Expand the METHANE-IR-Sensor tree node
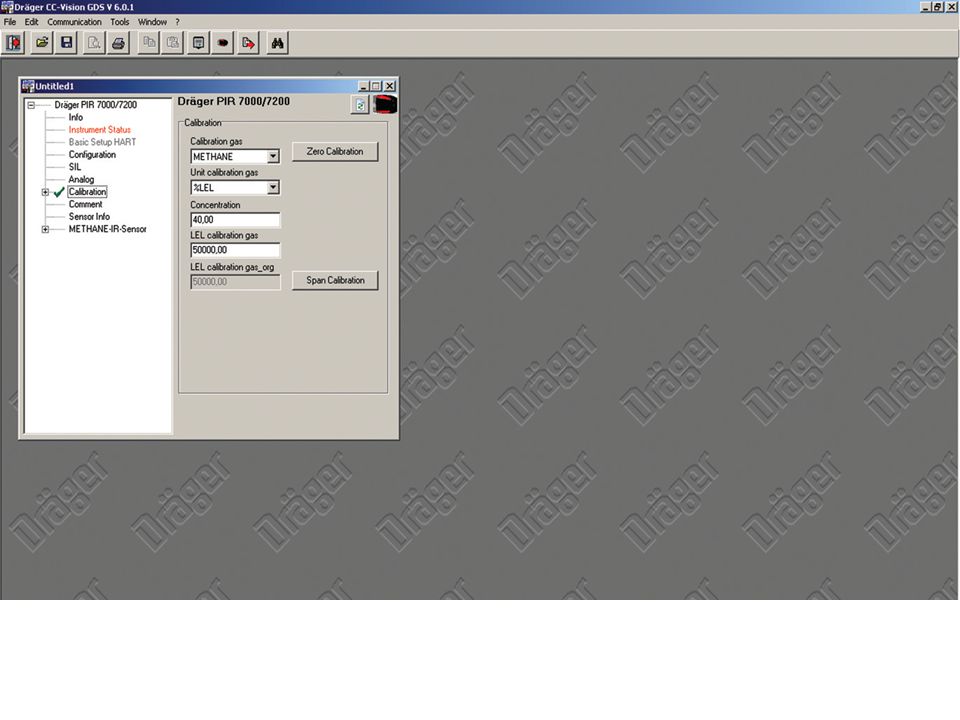The image size is (960, 720). [x=45, y=230]
